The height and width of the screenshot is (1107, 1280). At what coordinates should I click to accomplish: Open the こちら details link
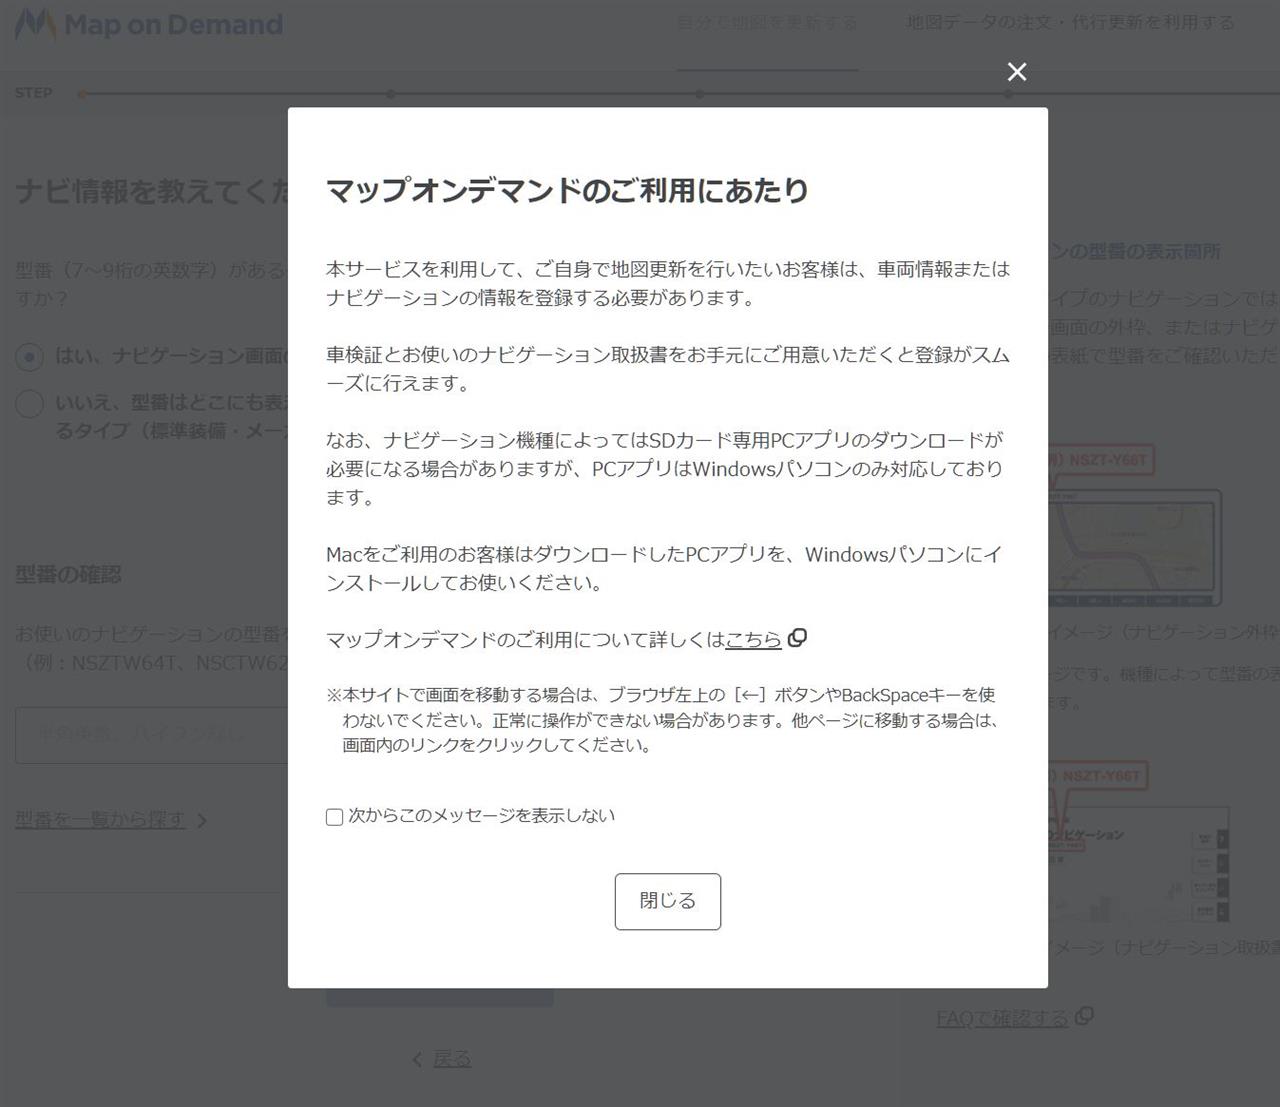coord(753,639)
